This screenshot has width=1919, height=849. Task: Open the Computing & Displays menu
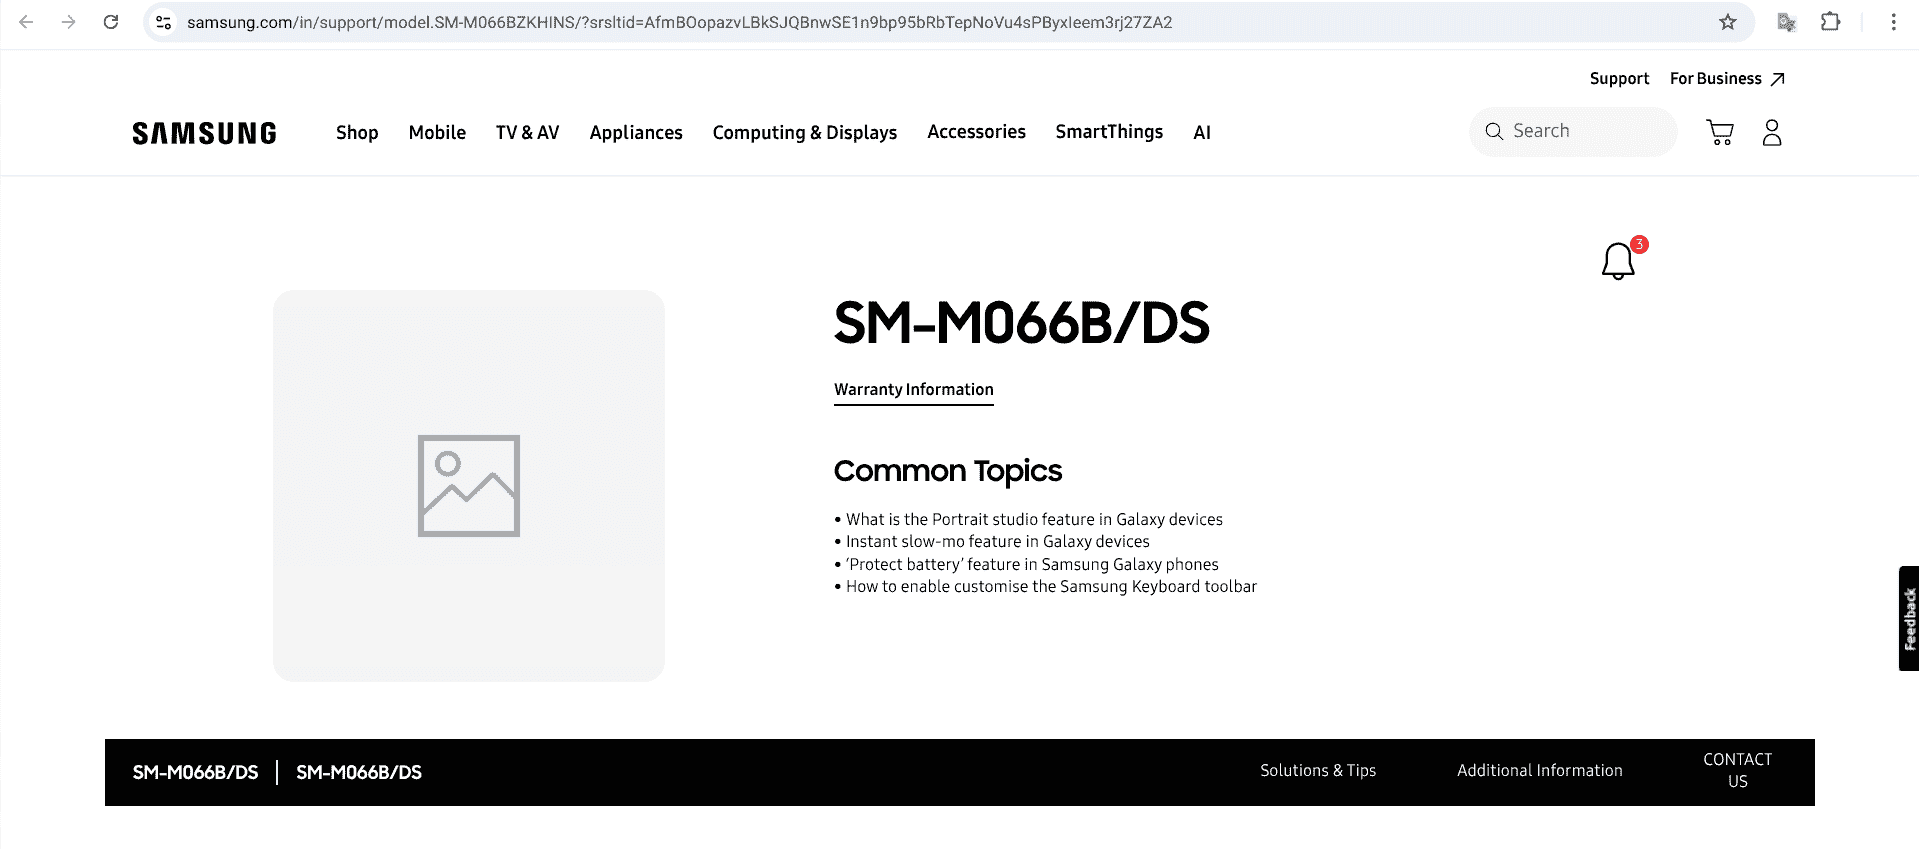point(804,133)
